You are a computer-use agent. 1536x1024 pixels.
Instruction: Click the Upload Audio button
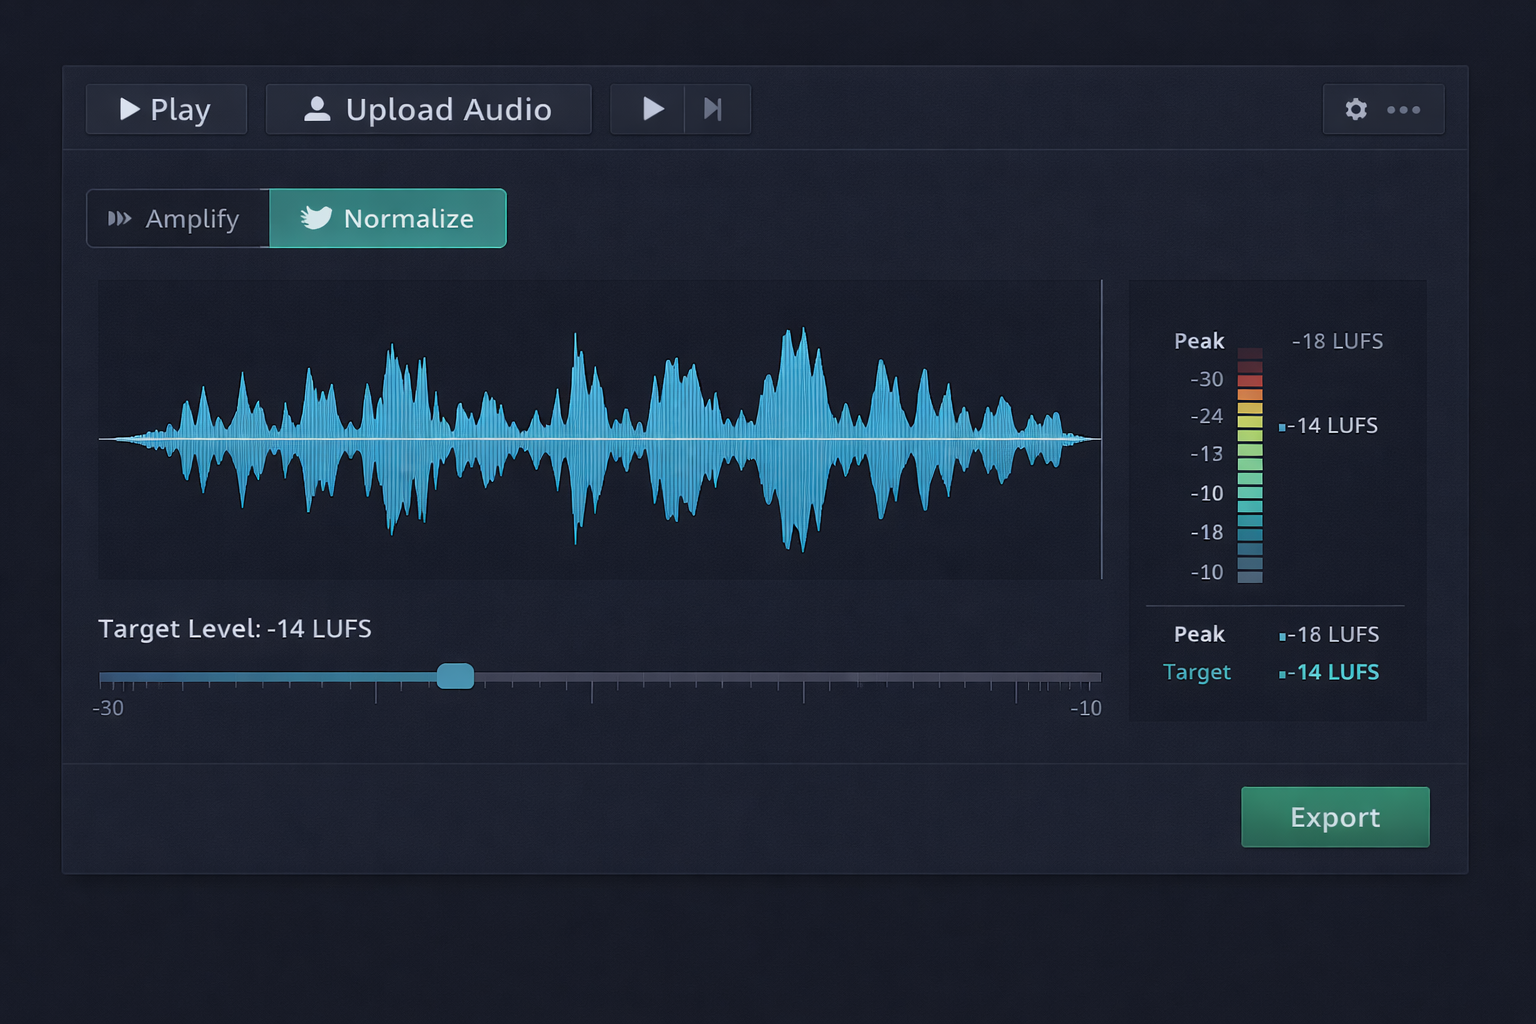click(428, 109)
